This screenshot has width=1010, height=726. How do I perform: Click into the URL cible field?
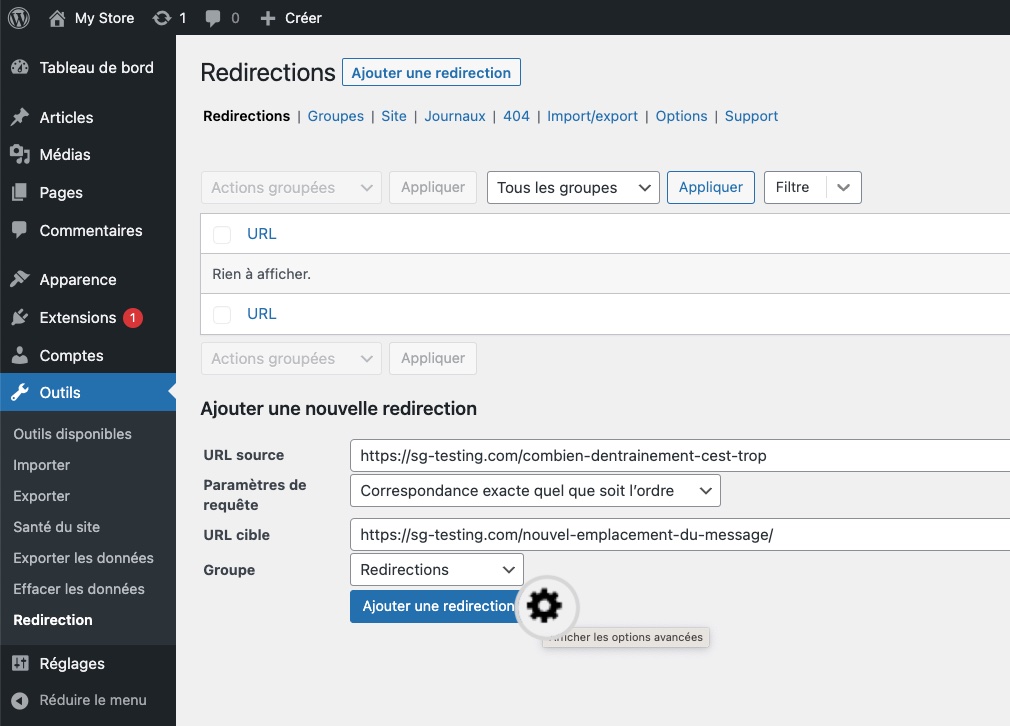click(x=680, y=535)
